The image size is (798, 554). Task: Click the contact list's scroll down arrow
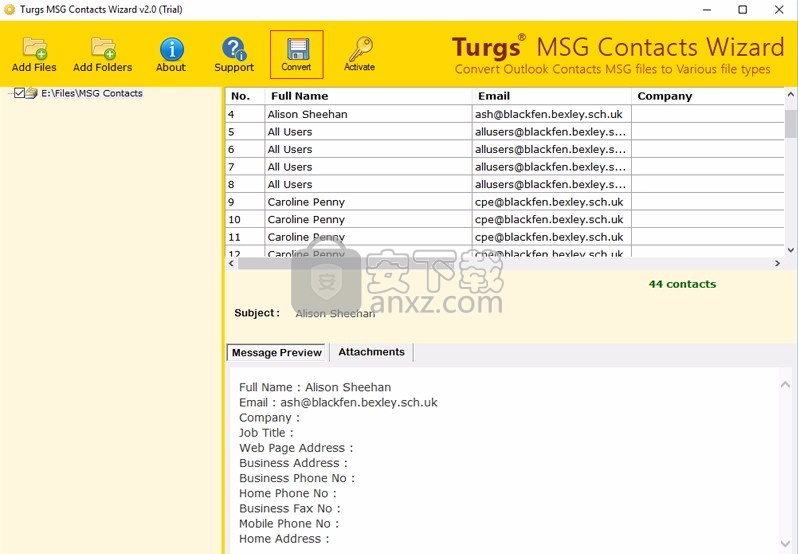[790, 250]
